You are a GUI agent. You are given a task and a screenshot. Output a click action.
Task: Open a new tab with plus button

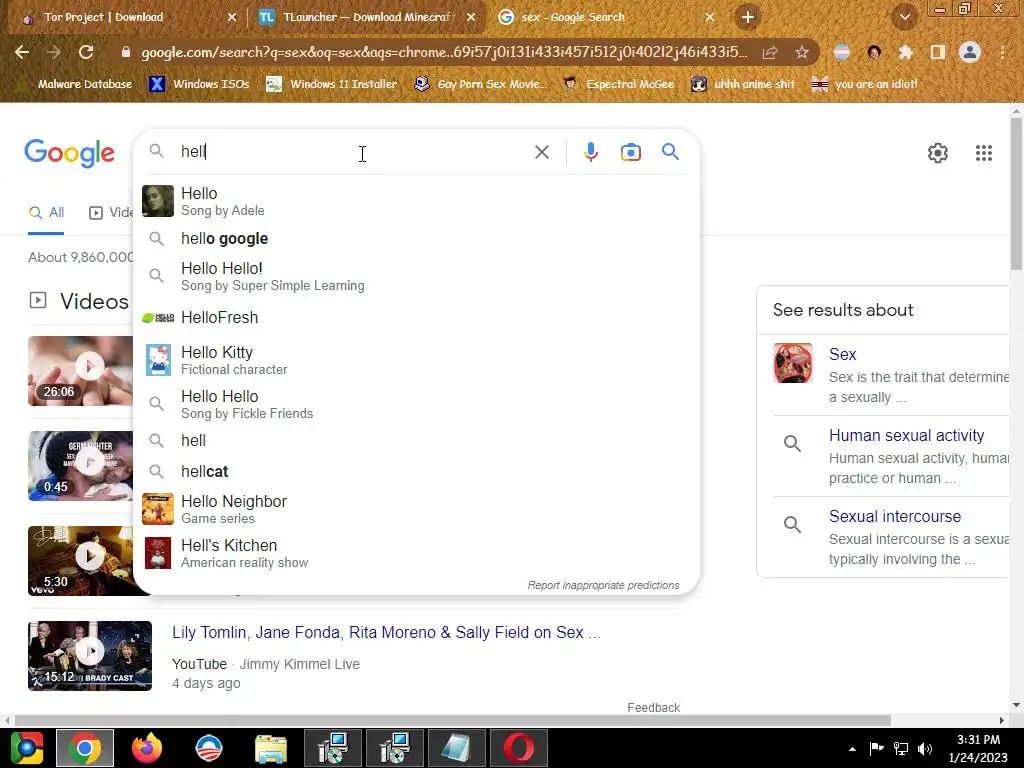748,17
